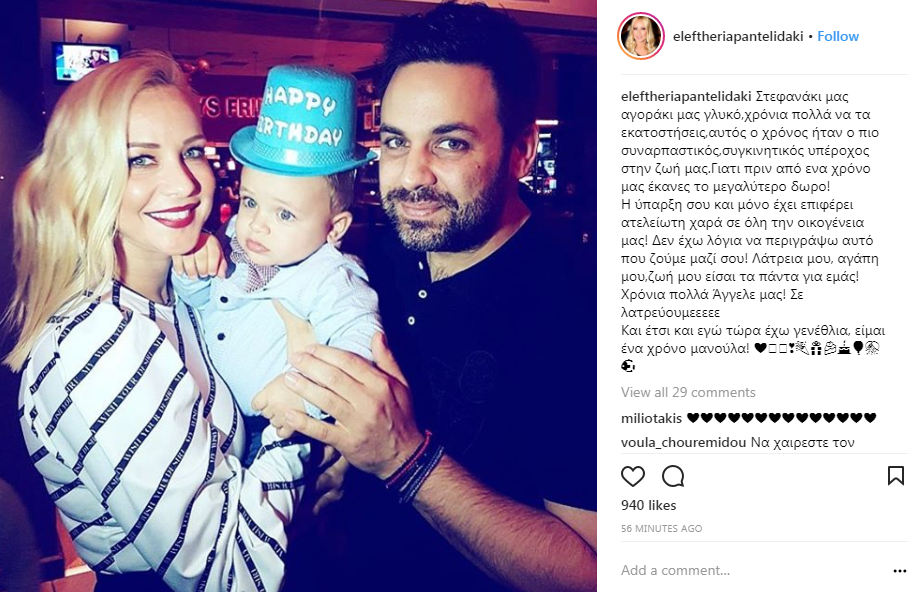
Task: Open comment via speech bubble icon
Action: [673, 476]
